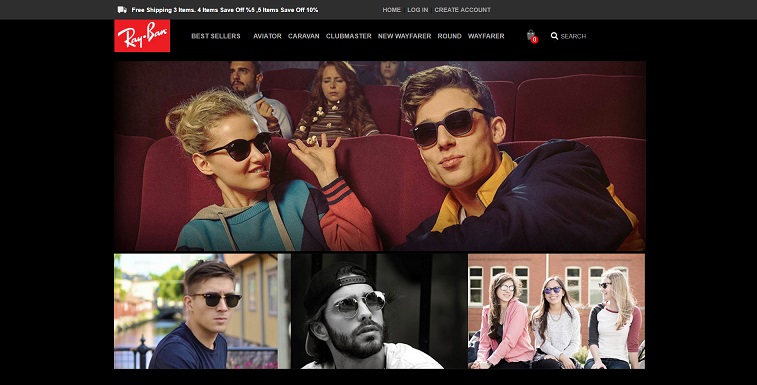Select the Caravan category

point(304,36)
